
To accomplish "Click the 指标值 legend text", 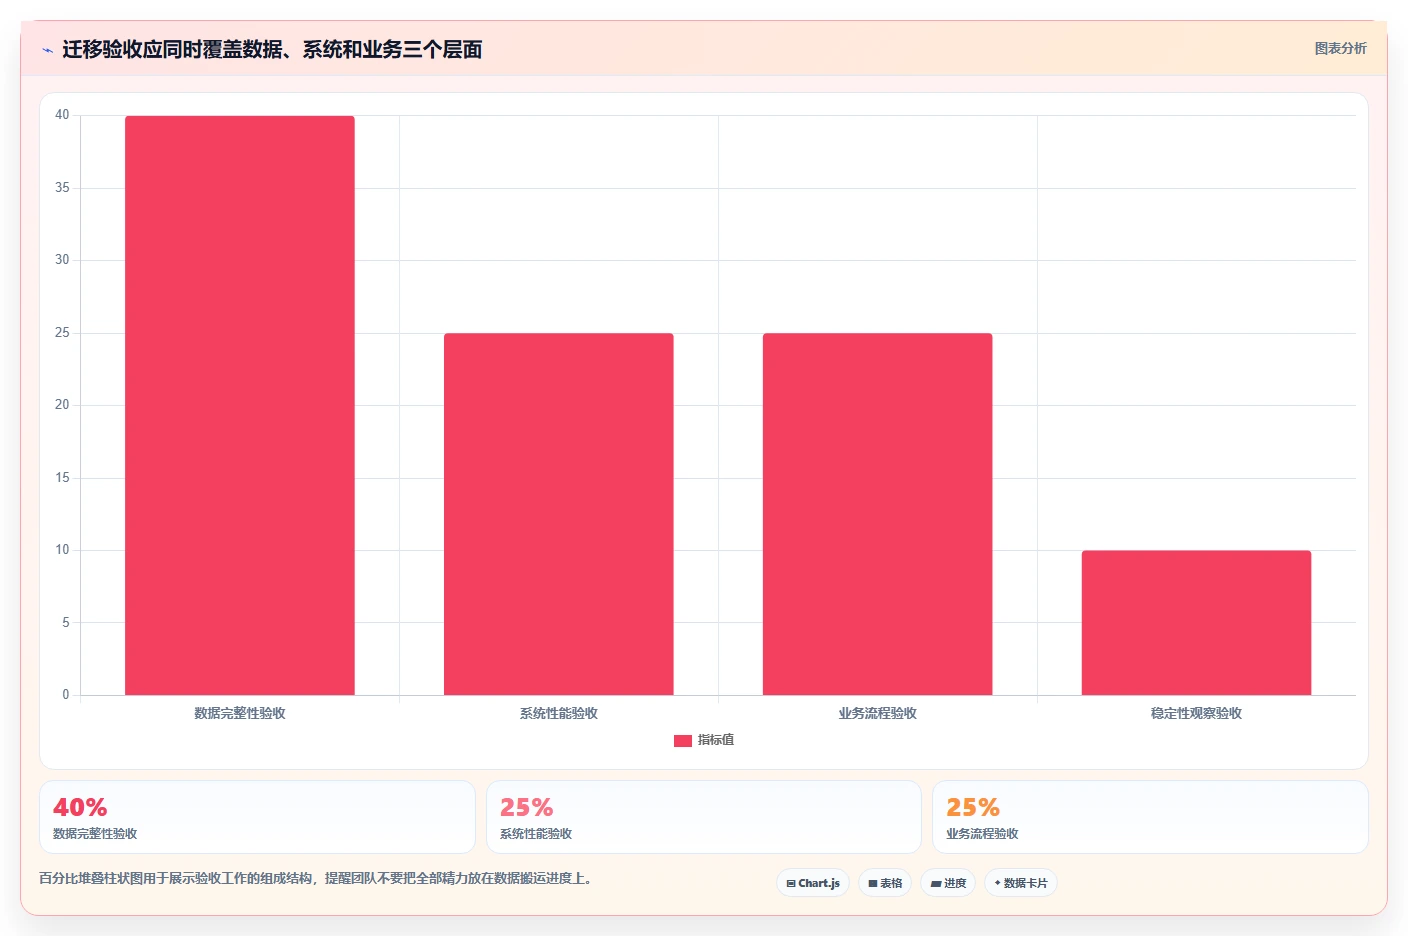I will pyautogui.click(x=716, y=740).
